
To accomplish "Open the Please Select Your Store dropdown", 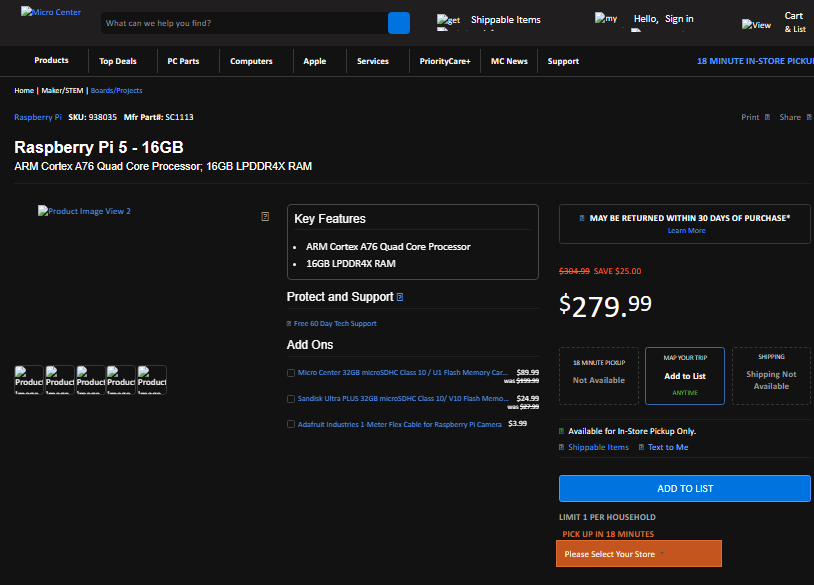I will click(x=639, y=554).
